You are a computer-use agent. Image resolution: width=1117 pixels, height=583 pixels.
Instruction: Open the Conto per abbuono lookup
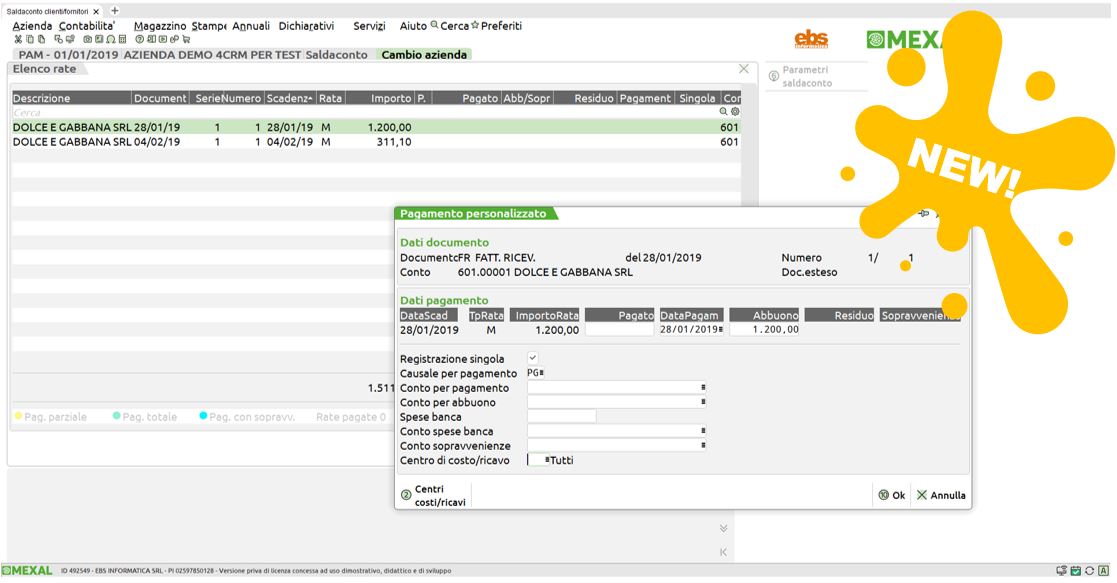703,402
